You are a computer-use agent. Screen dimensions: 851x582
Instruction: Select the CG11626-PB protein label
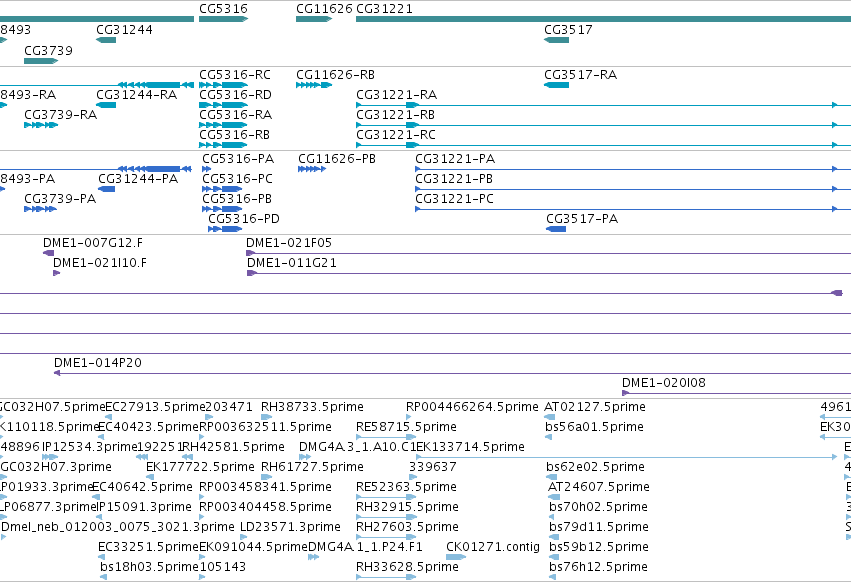click(x=337, y=159)
